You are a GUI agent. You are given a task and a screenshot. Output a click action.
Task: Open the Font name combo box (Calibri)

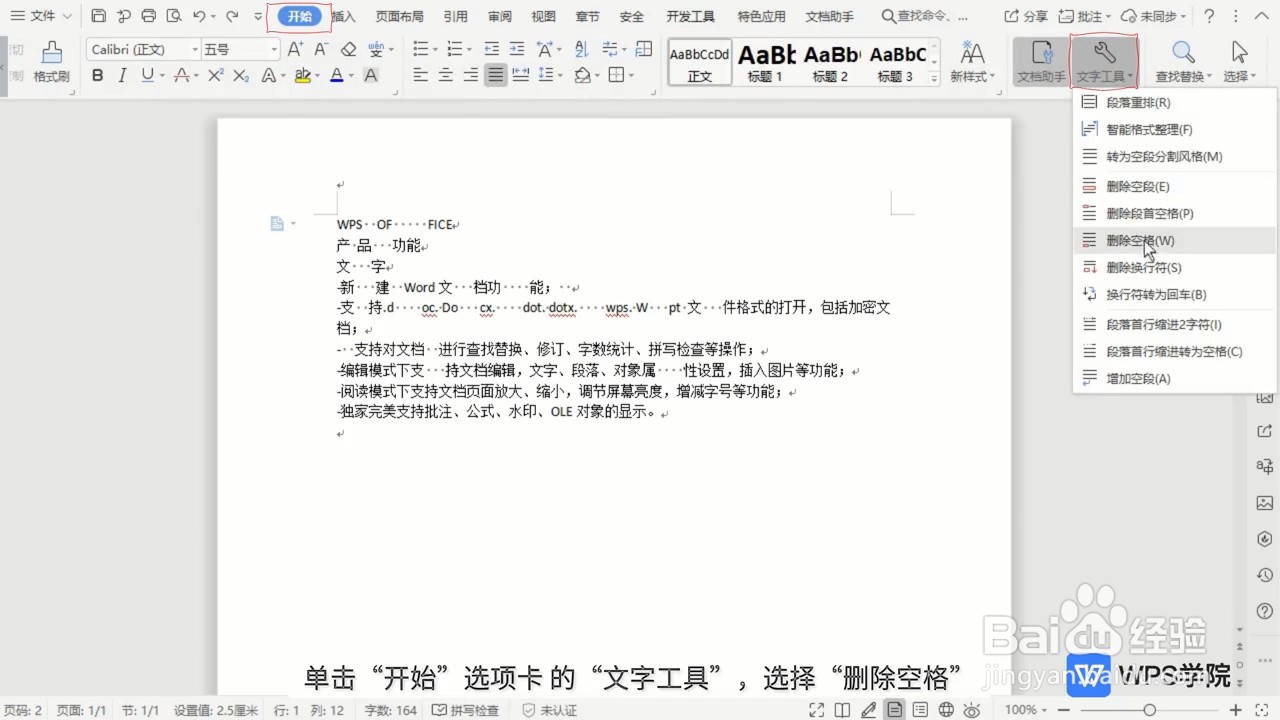[x=144, y=50]
